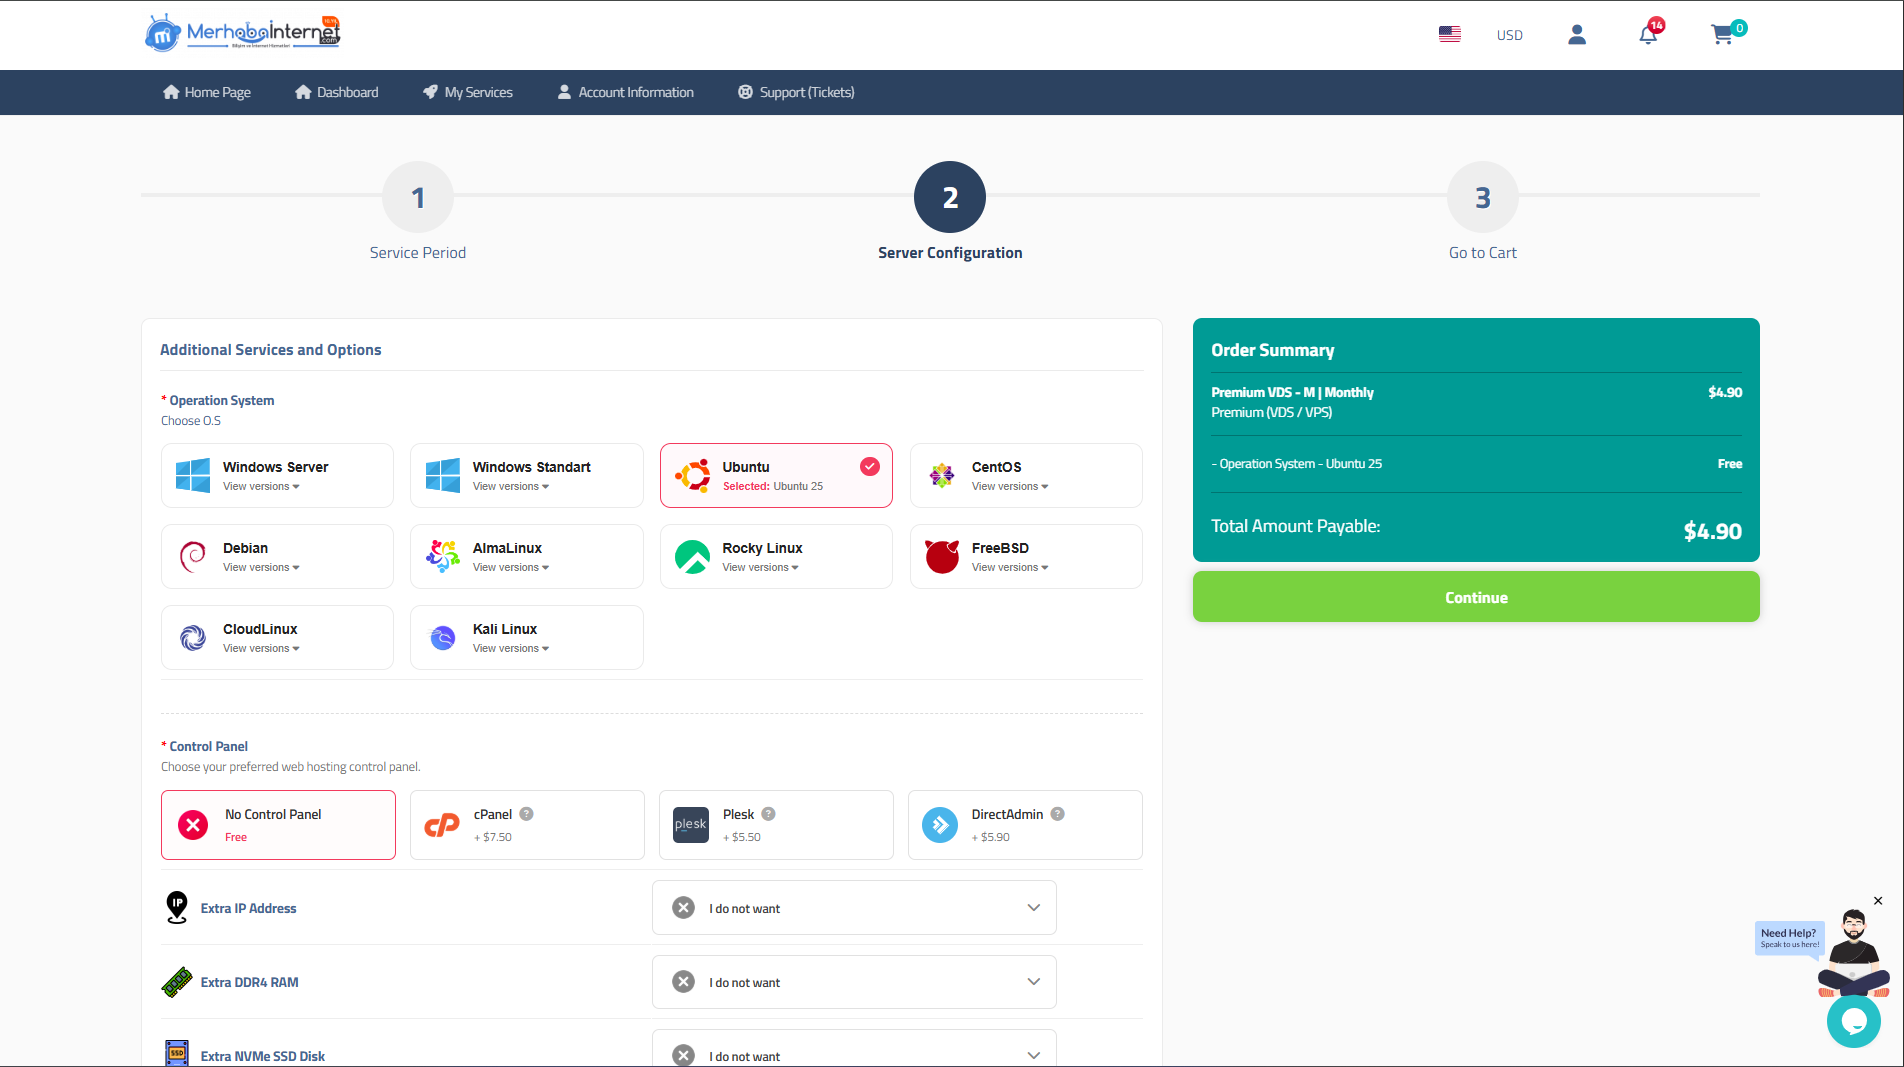
Task: Click the DirectAdmin logo icon
Action: click(940, 824)
